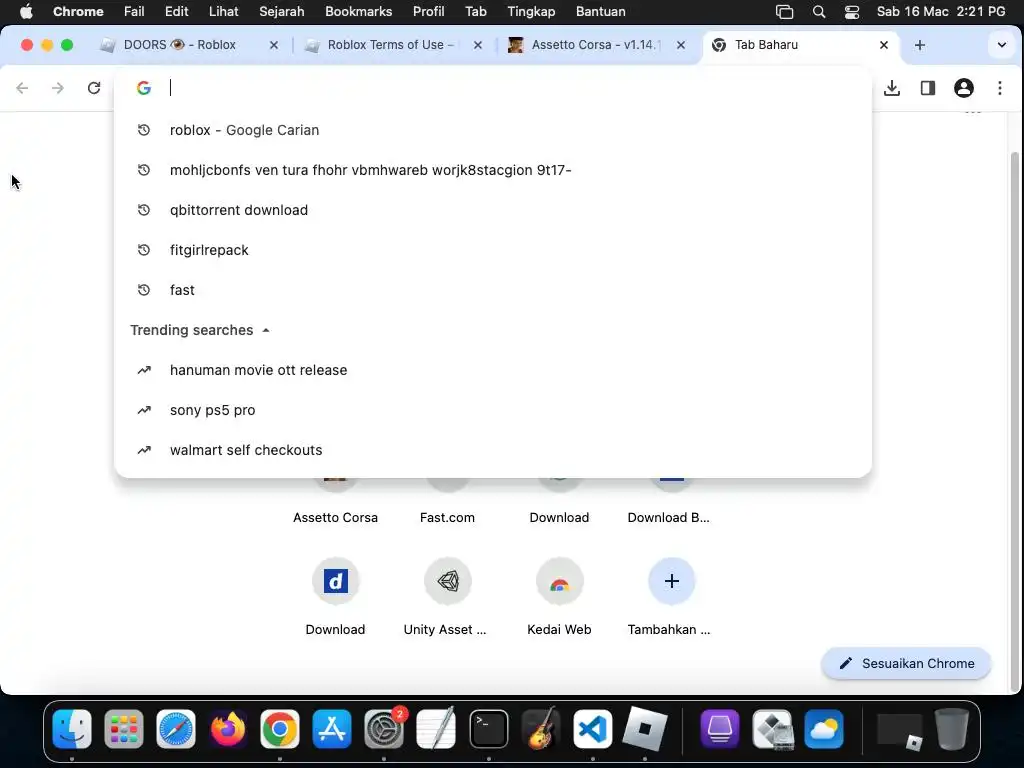Open System Settings from the Dock
Viewport: 1024px width, 768px height.
pos(384,729)
